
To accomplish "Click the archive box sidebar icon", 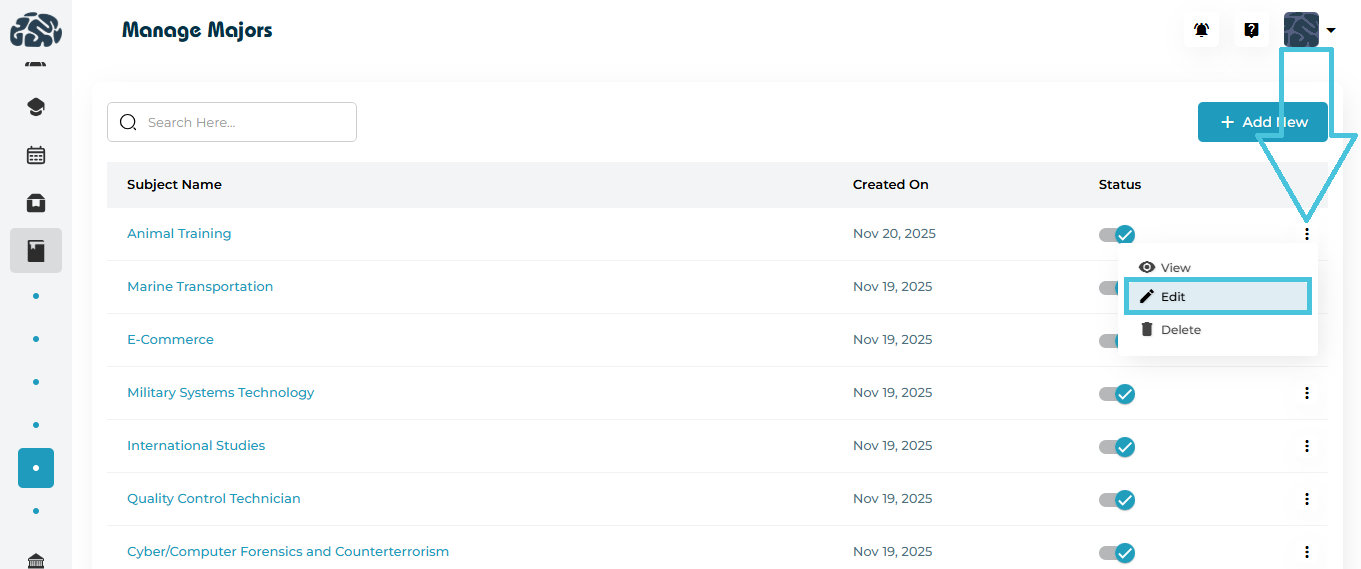I will (36, 203).
